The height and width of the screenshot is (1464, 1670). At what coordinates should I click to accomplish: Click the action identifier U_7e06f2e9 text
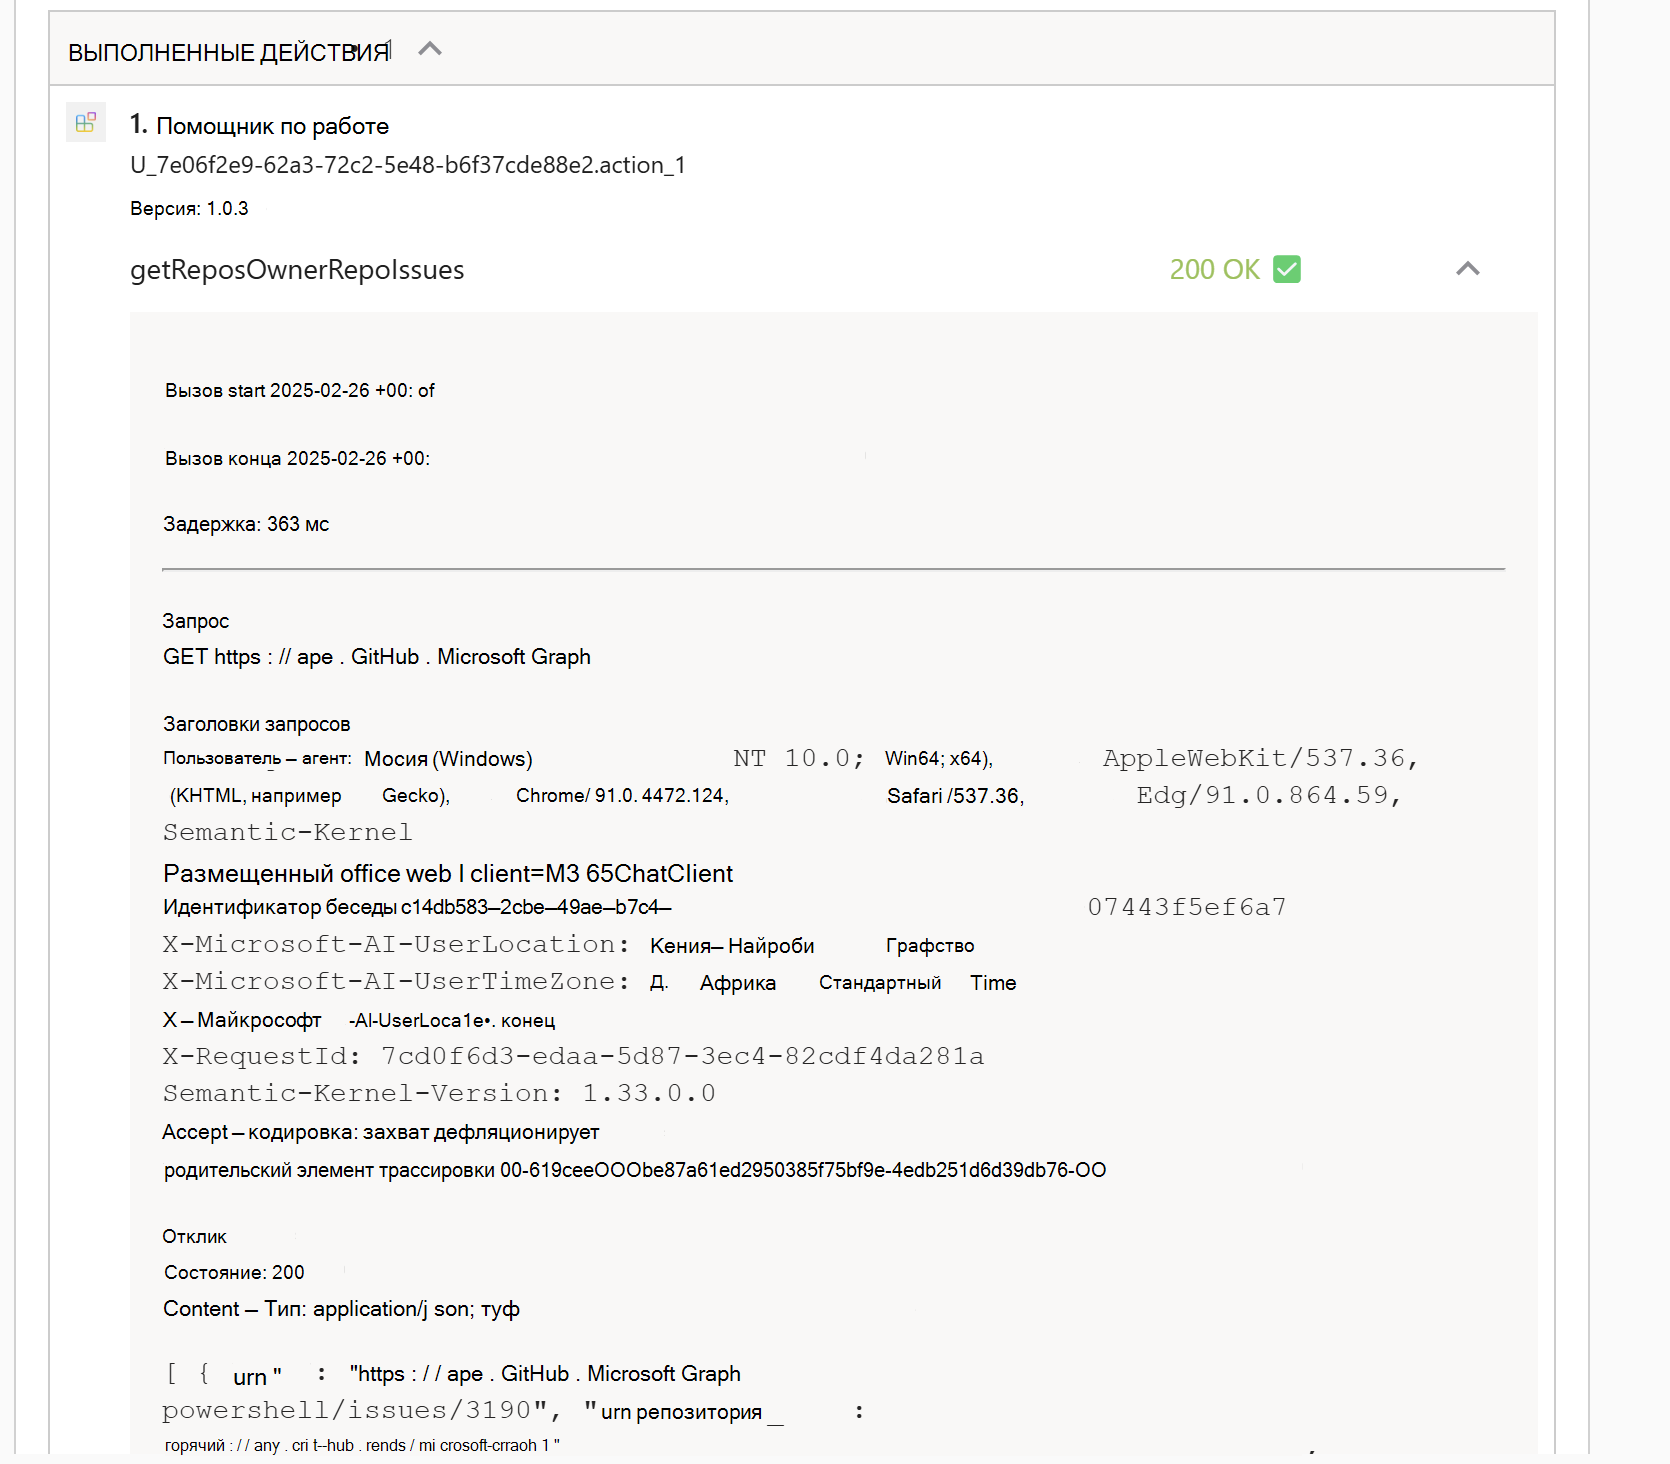point(407,165)
